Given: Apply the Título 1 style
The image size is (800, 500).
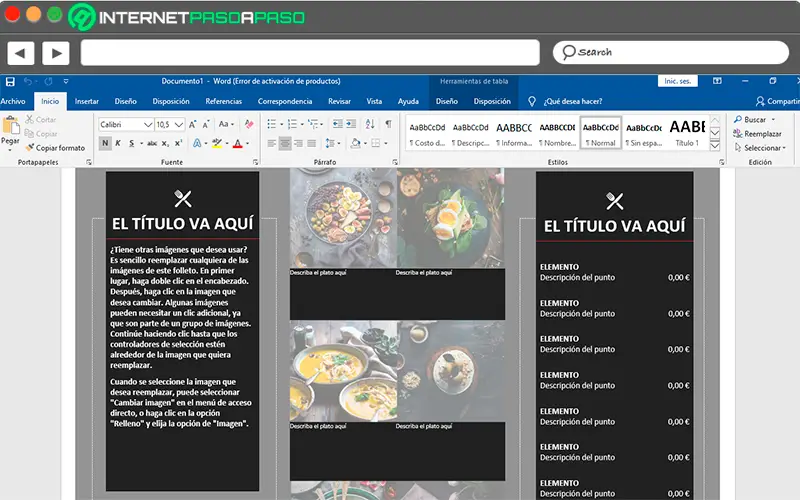Looking at the screenshot, I should point(687,133).
